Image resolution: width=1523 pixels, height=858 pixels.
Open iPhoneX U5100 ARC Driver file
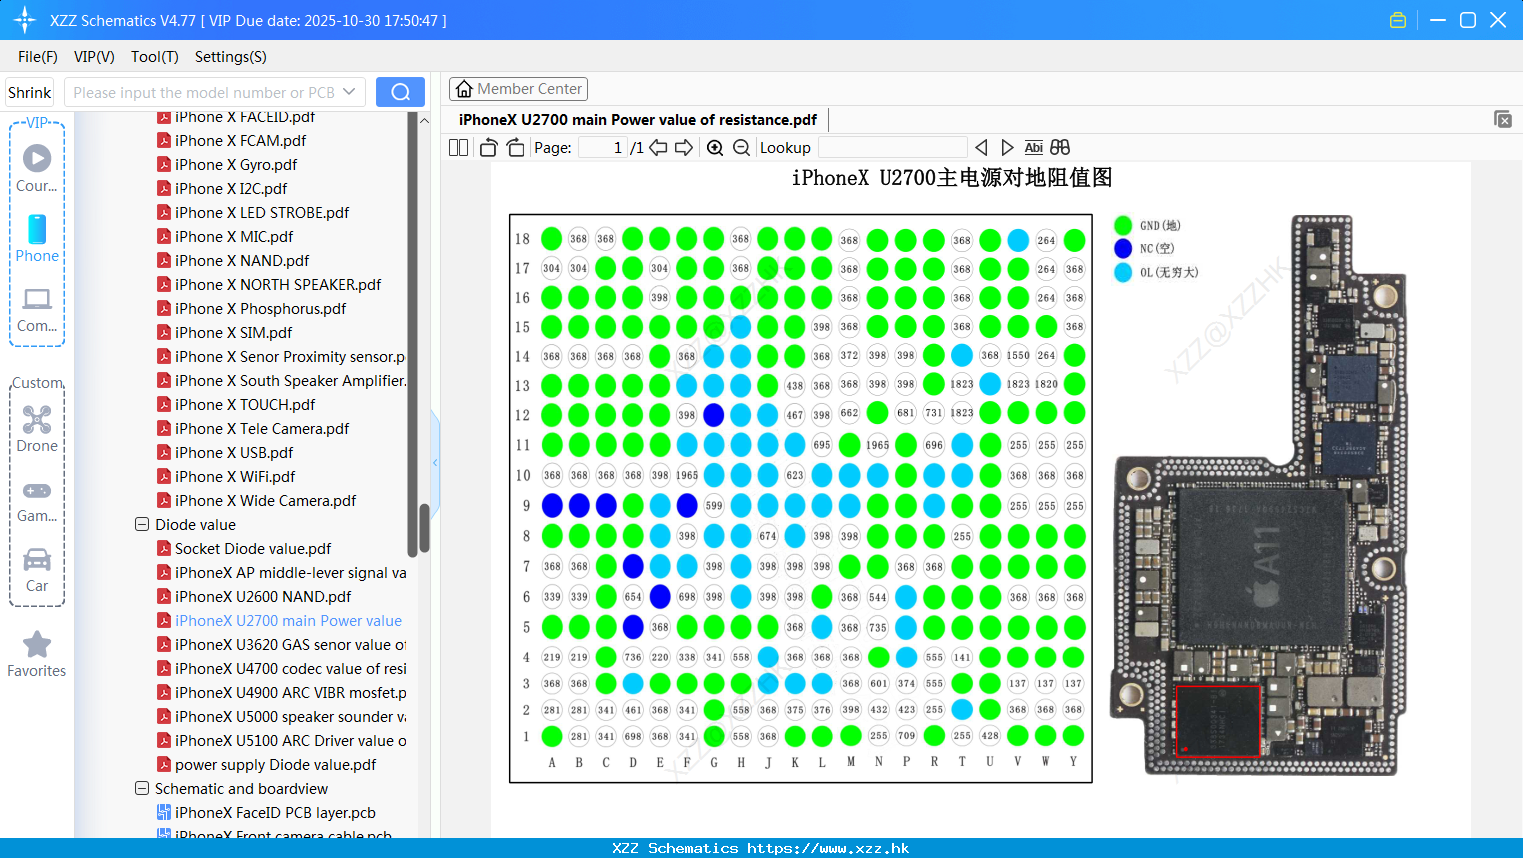point(282,740)
